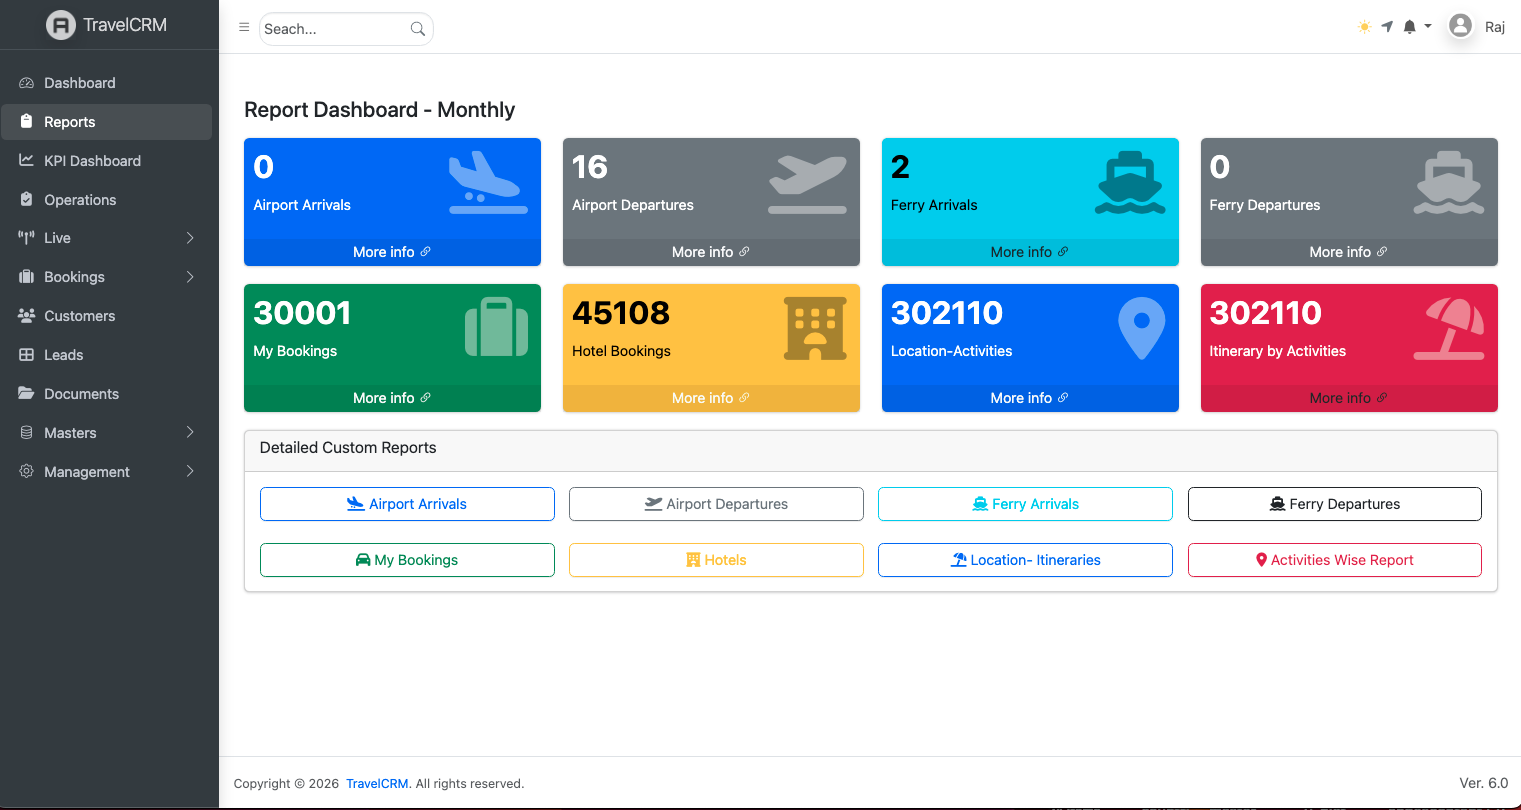Click the Leads table icon

click(x=27, y=354)
